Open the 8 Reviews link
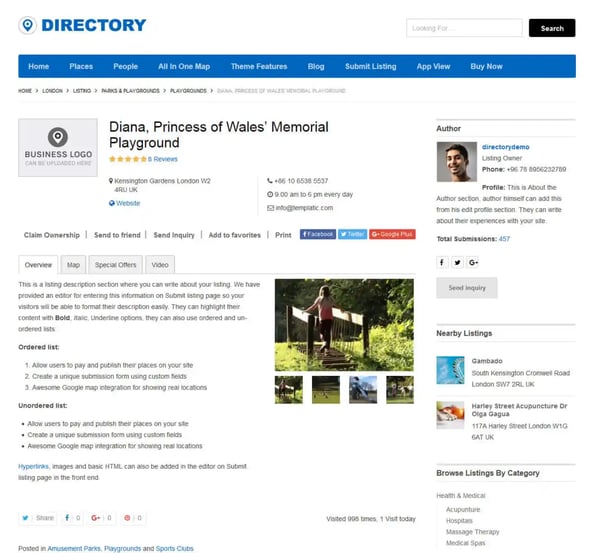 pos(163,159)
